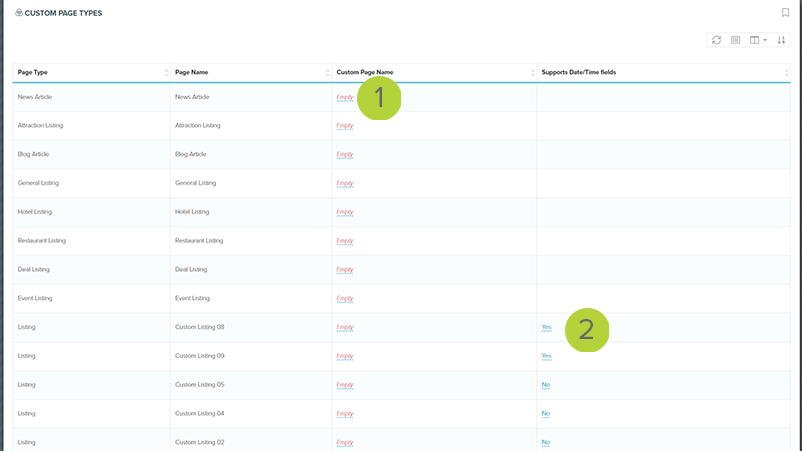Edit Empty custom name for Blog Article

point(344,155)
